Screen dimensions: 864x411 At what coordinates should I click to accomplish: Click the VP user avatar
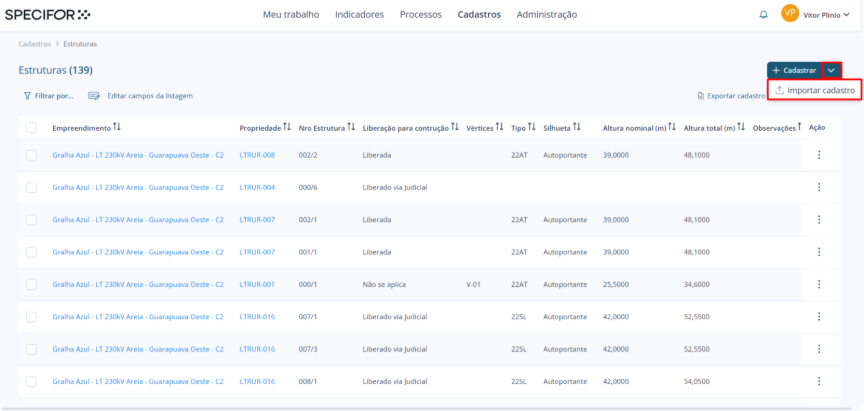(x=790, y=14)
